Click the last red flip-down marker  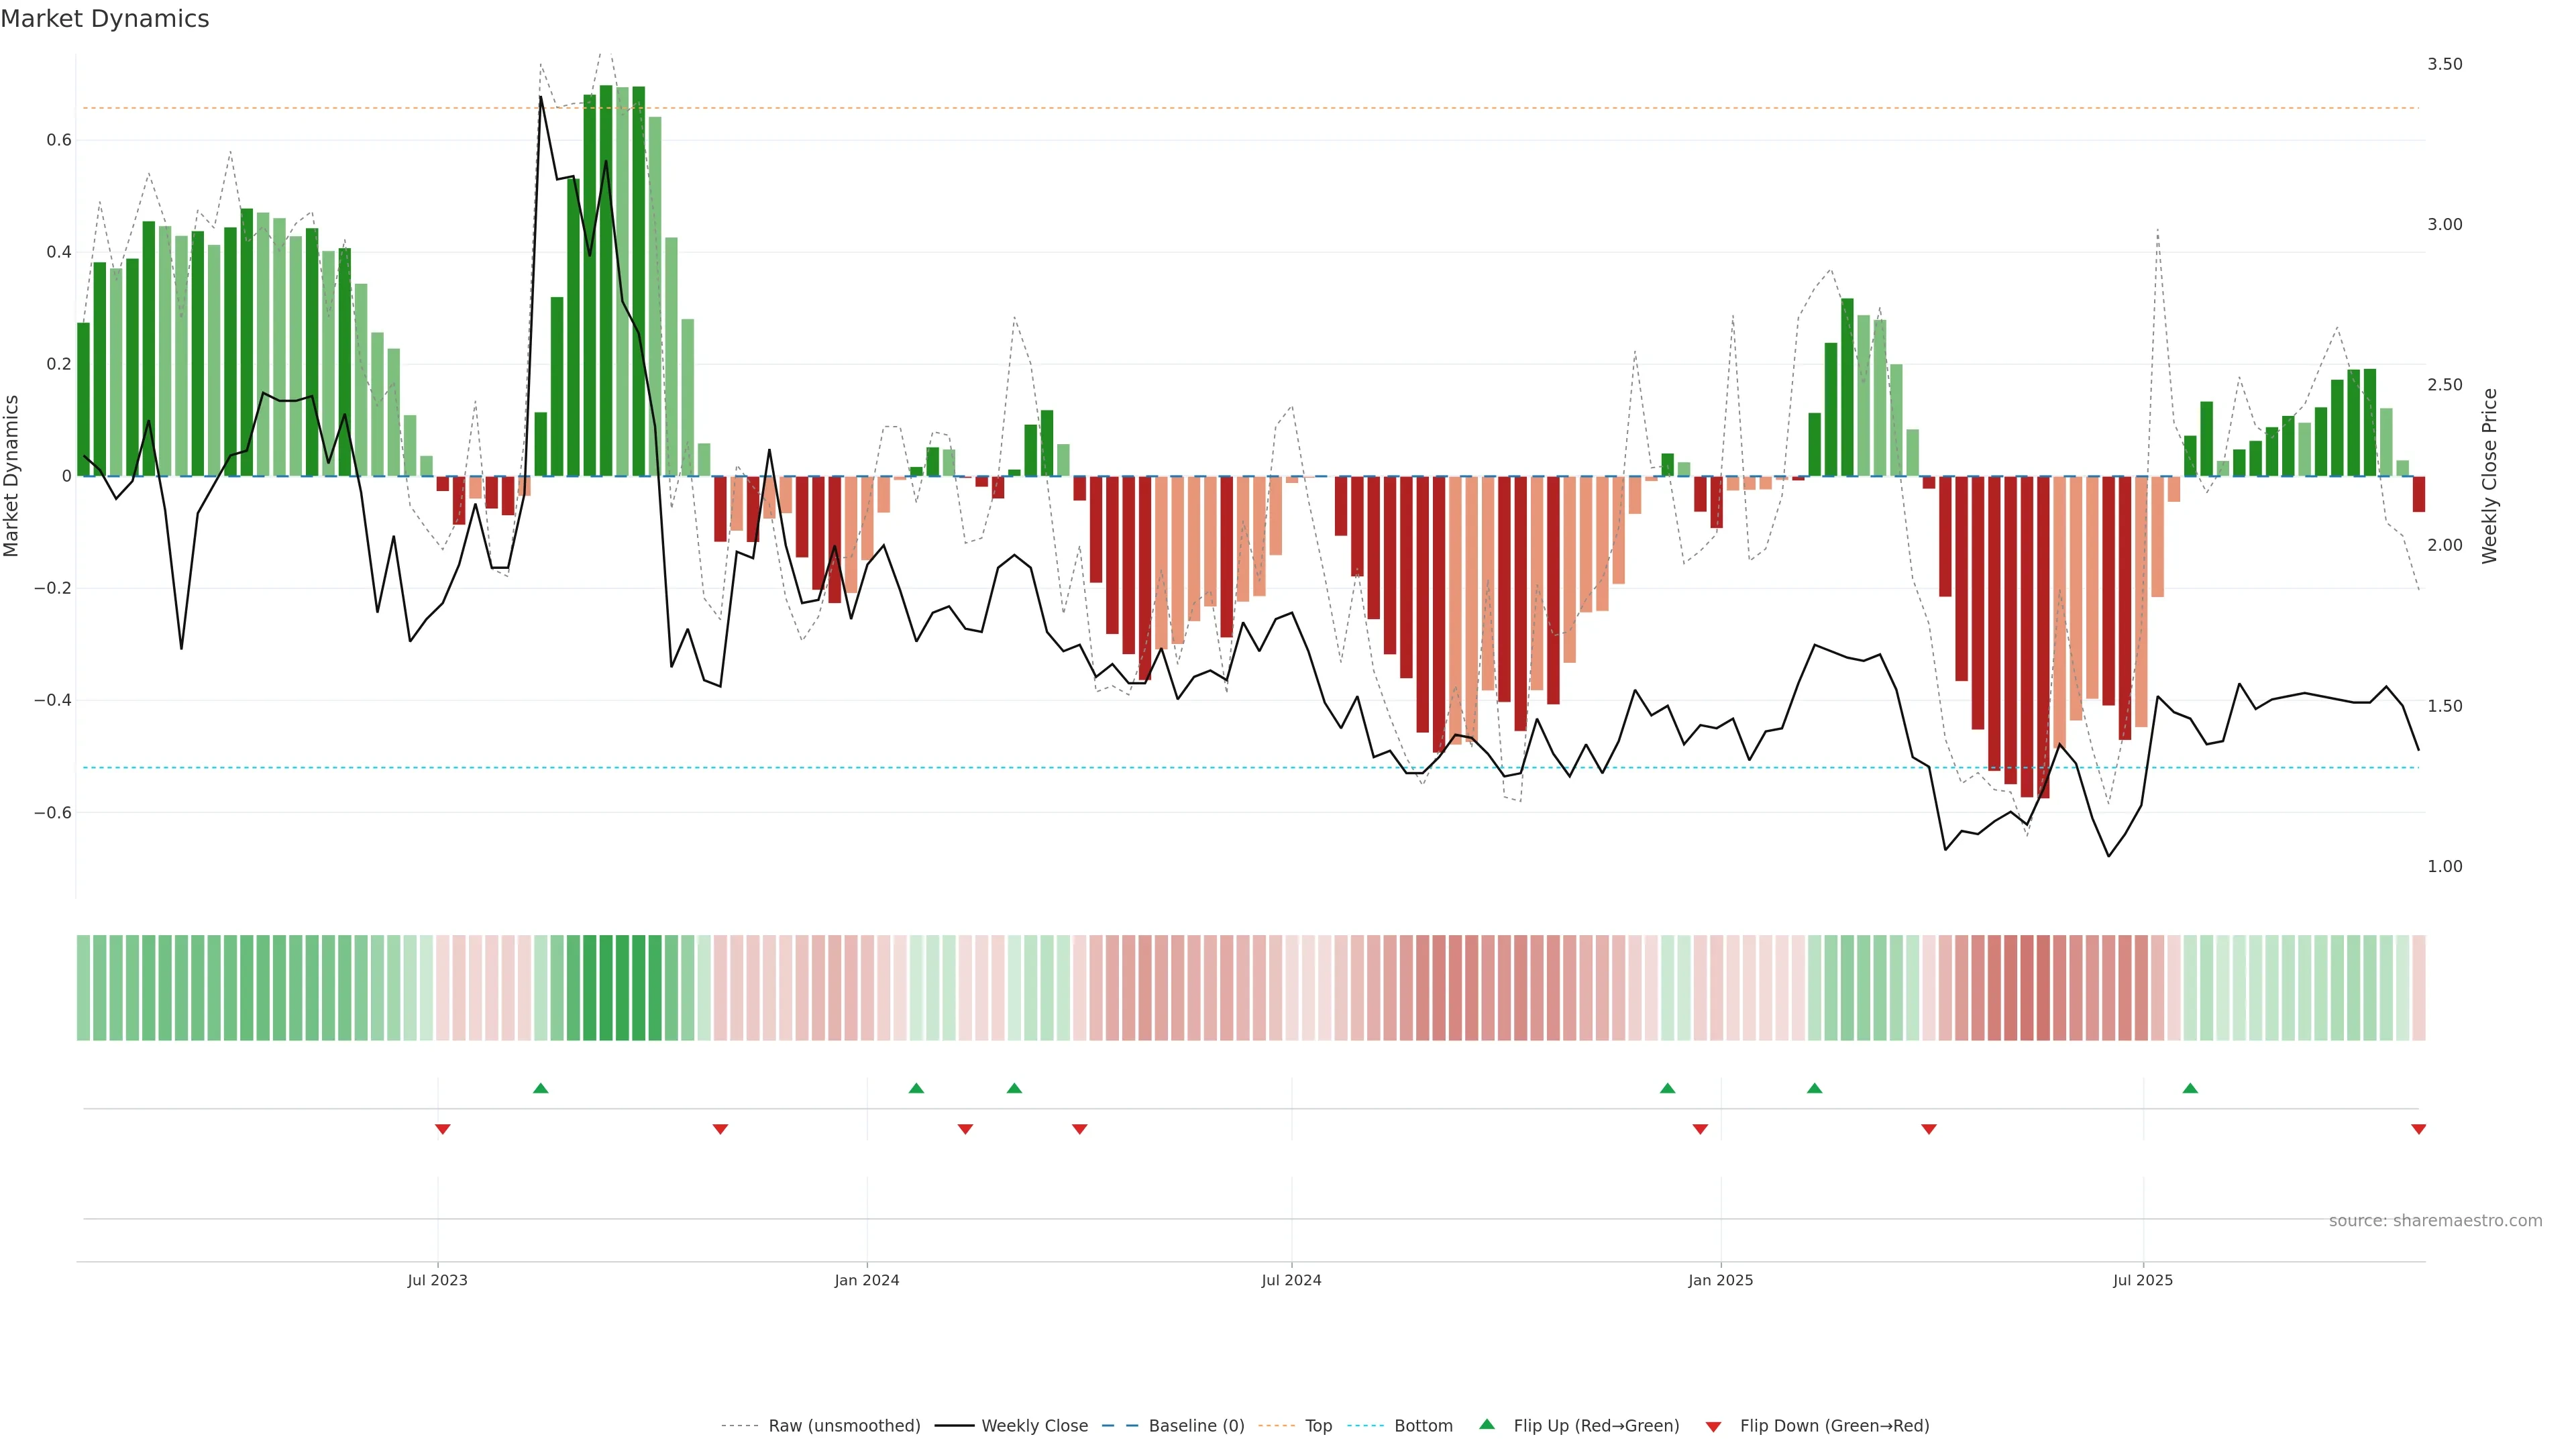2418,1129
